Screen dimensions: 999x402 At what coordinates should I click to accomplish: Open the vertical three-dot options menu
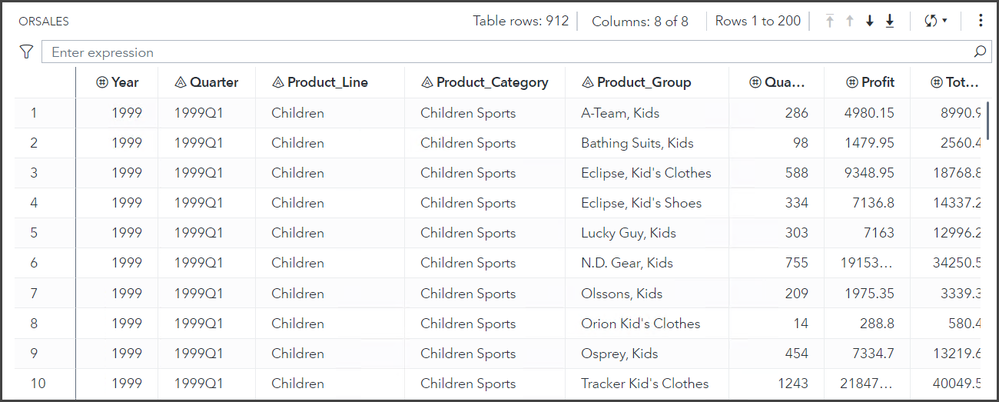(x=980, y=21)
